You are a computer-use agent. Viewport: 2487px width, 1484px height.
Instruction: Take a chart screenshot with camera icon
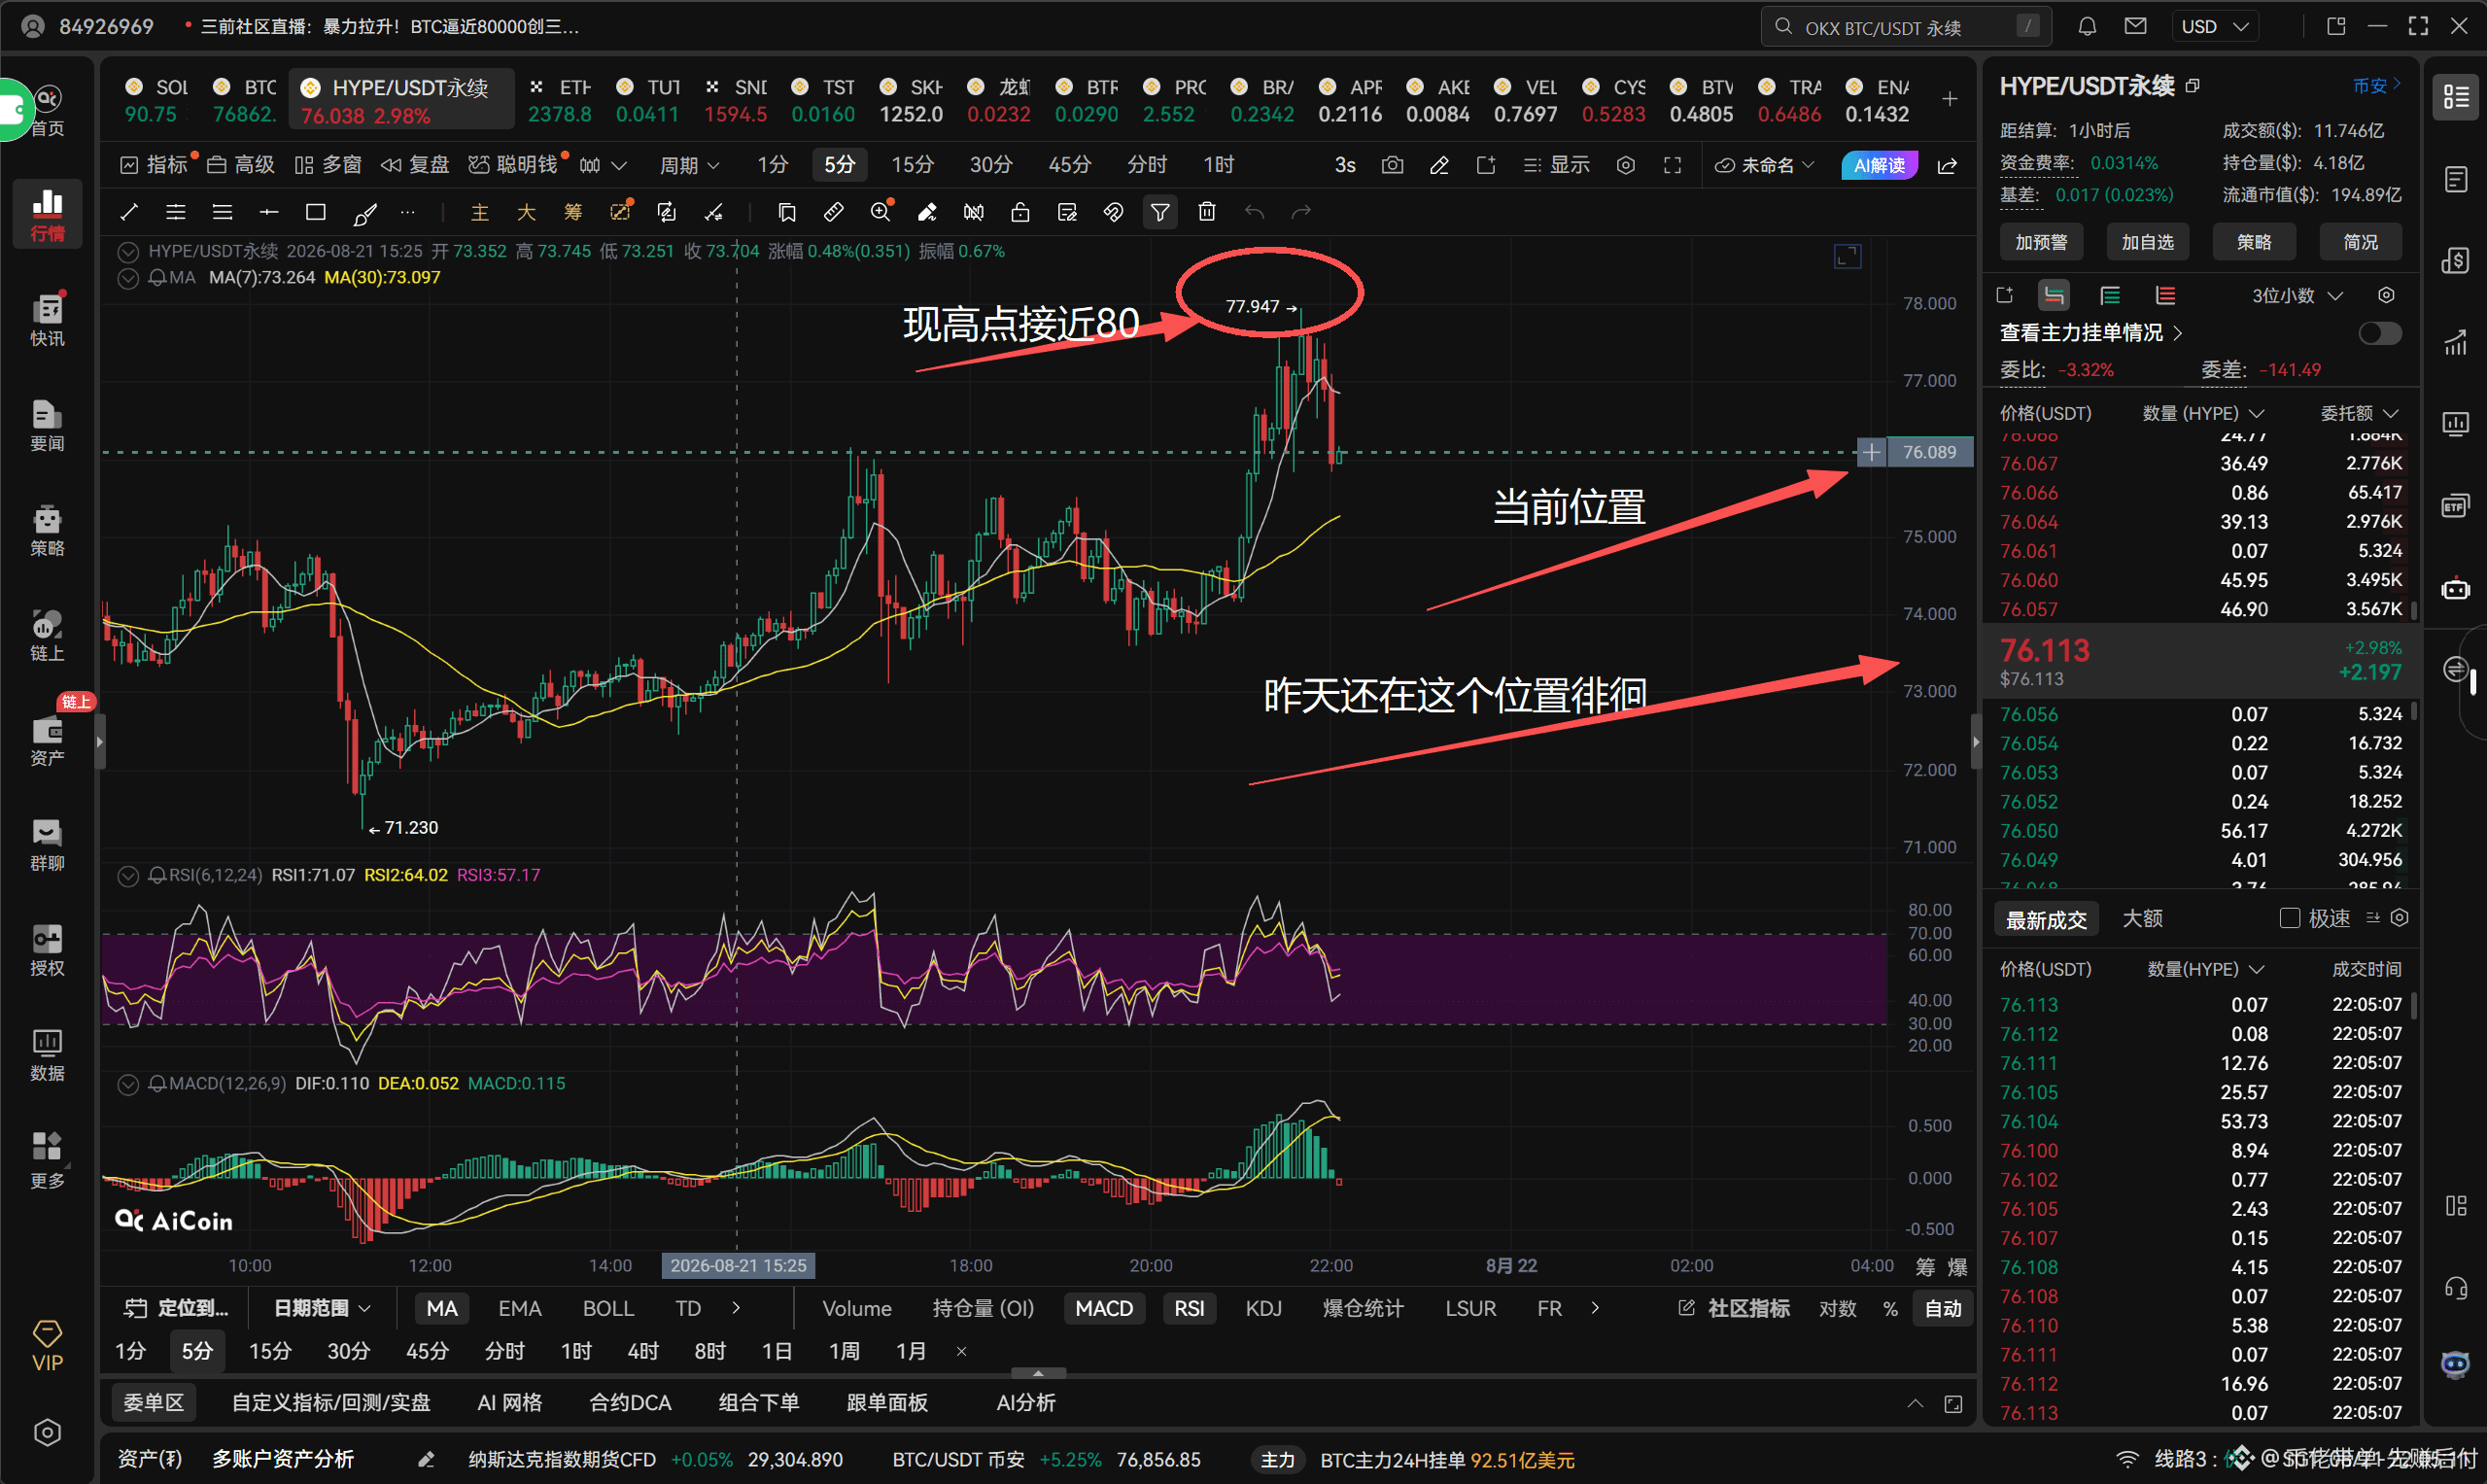(1392, 165)
